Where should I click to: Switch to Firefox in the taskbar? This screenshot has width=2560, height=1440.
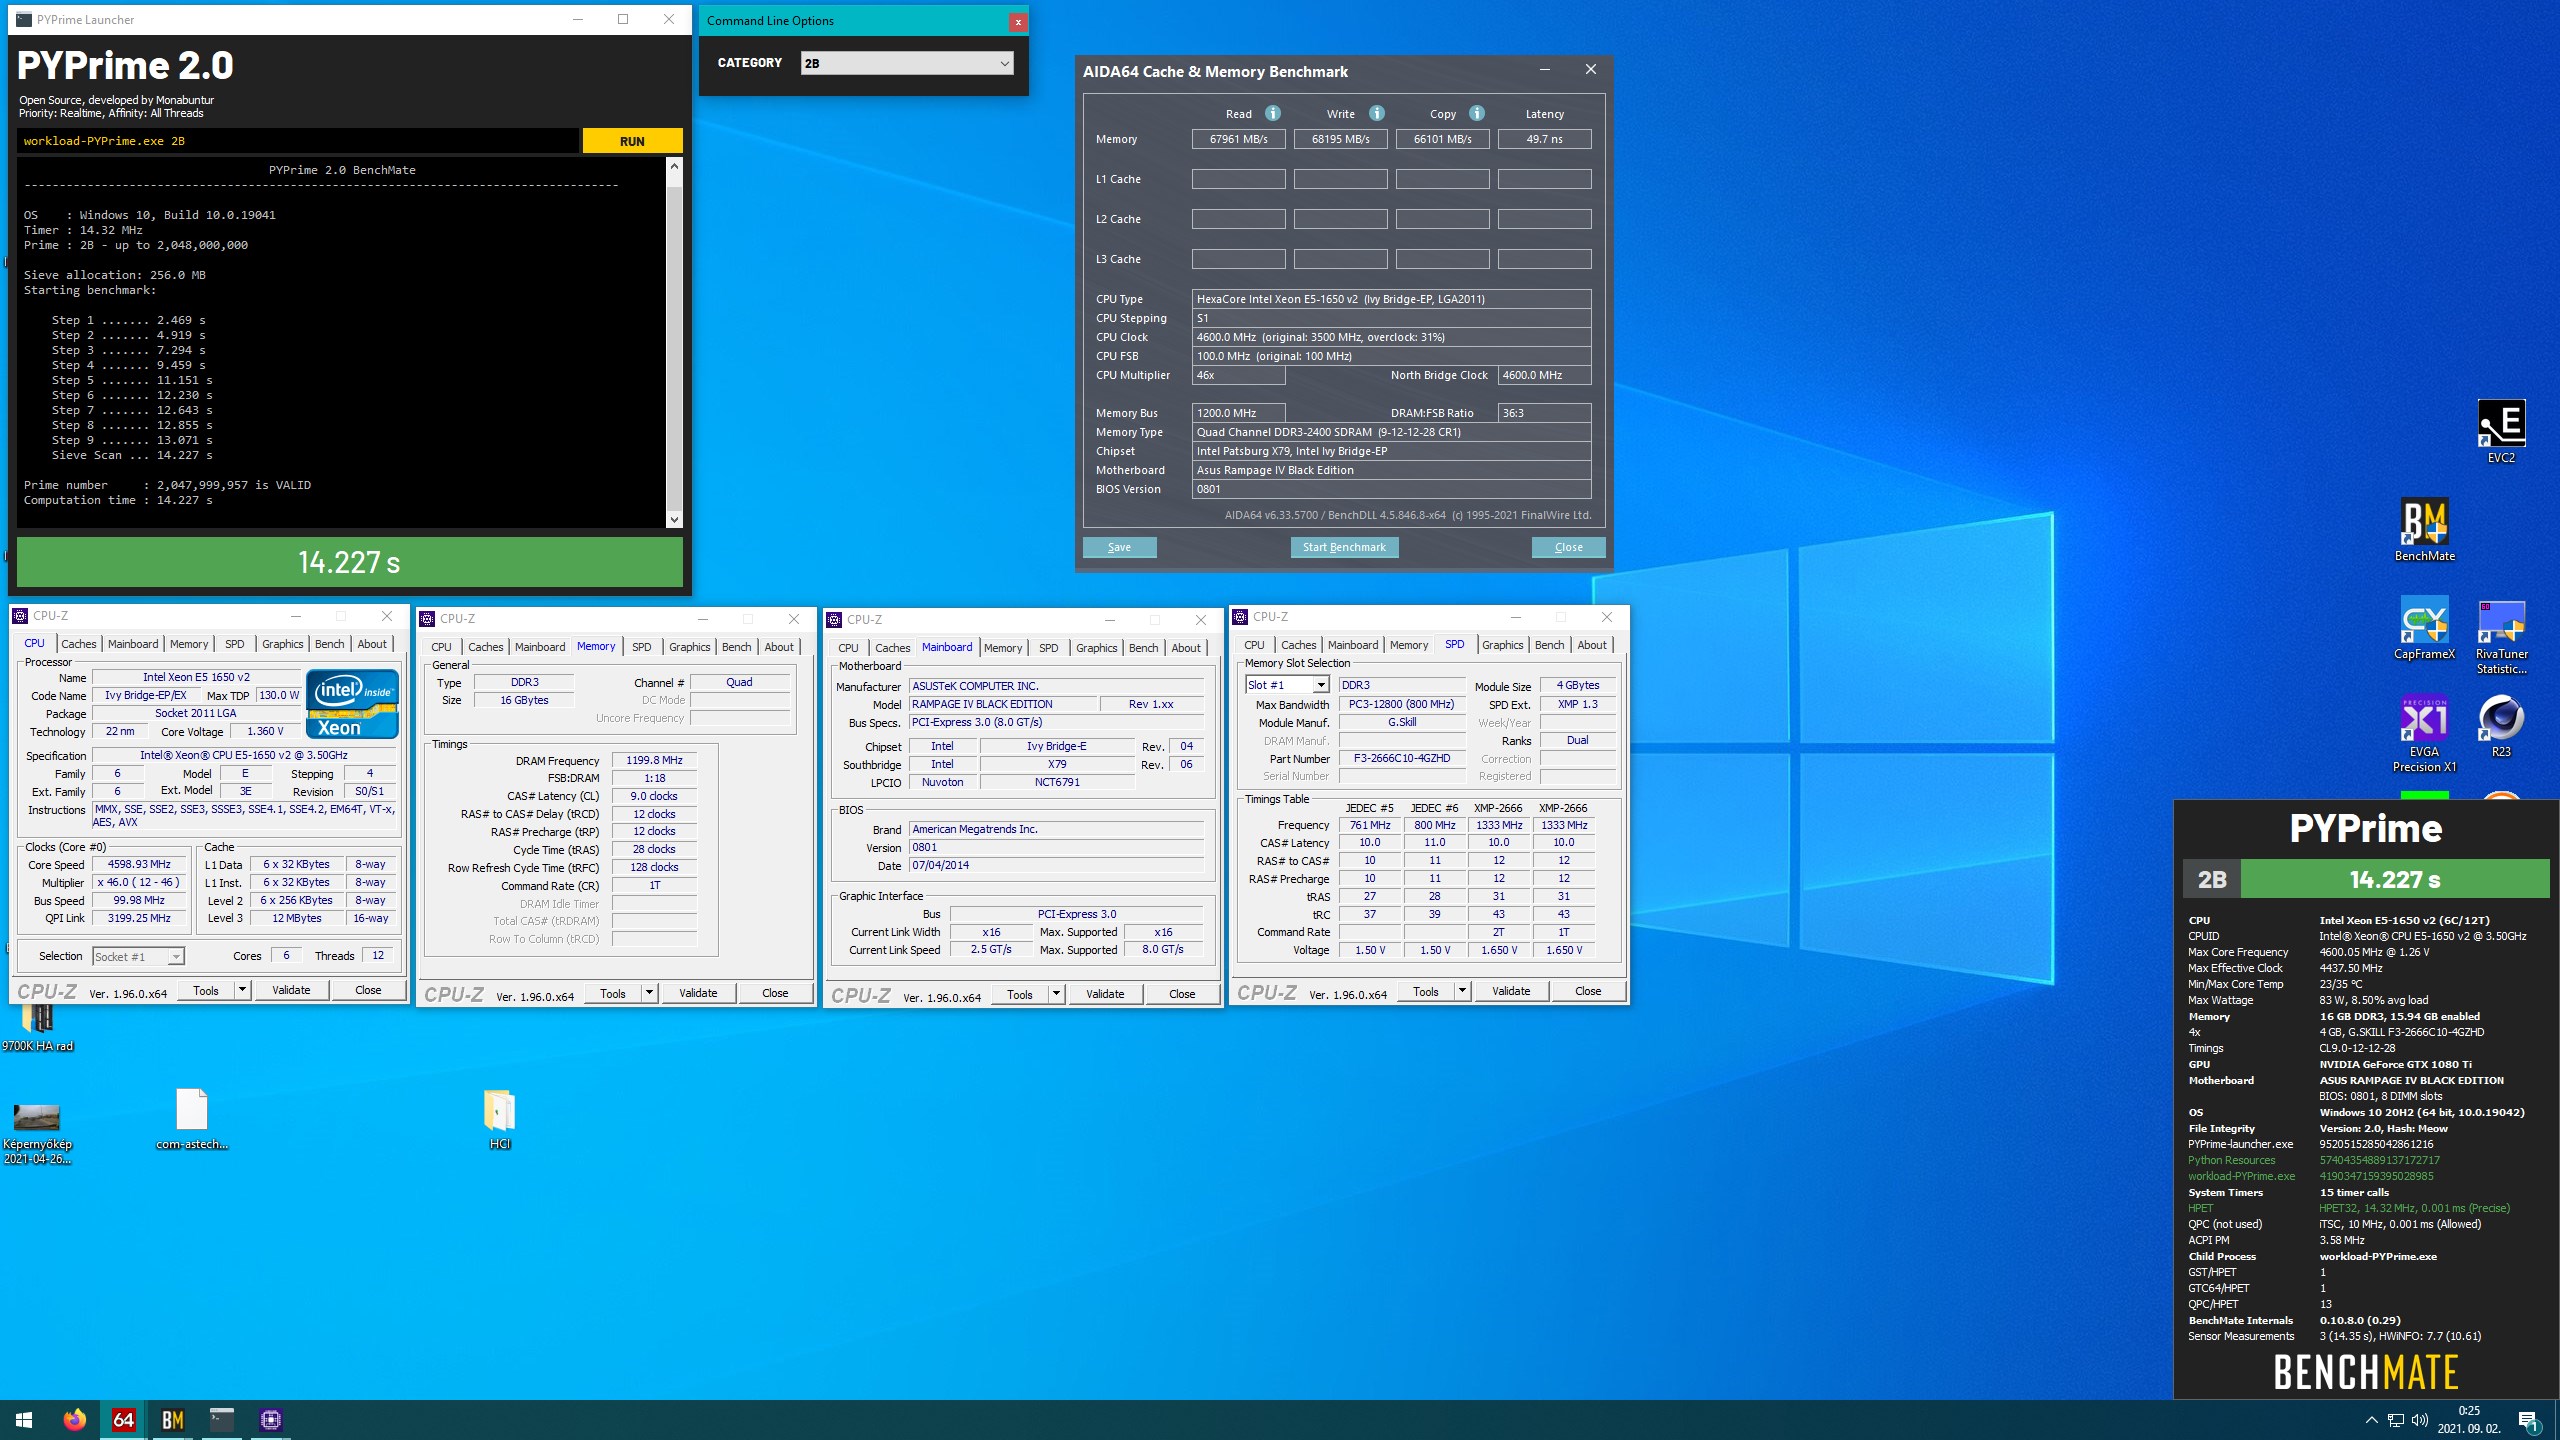coord(74,1420)
